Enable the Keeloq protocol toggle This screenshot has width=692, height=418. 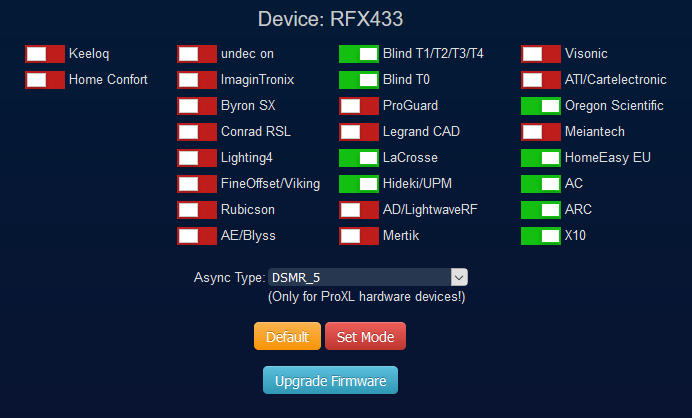45,54
